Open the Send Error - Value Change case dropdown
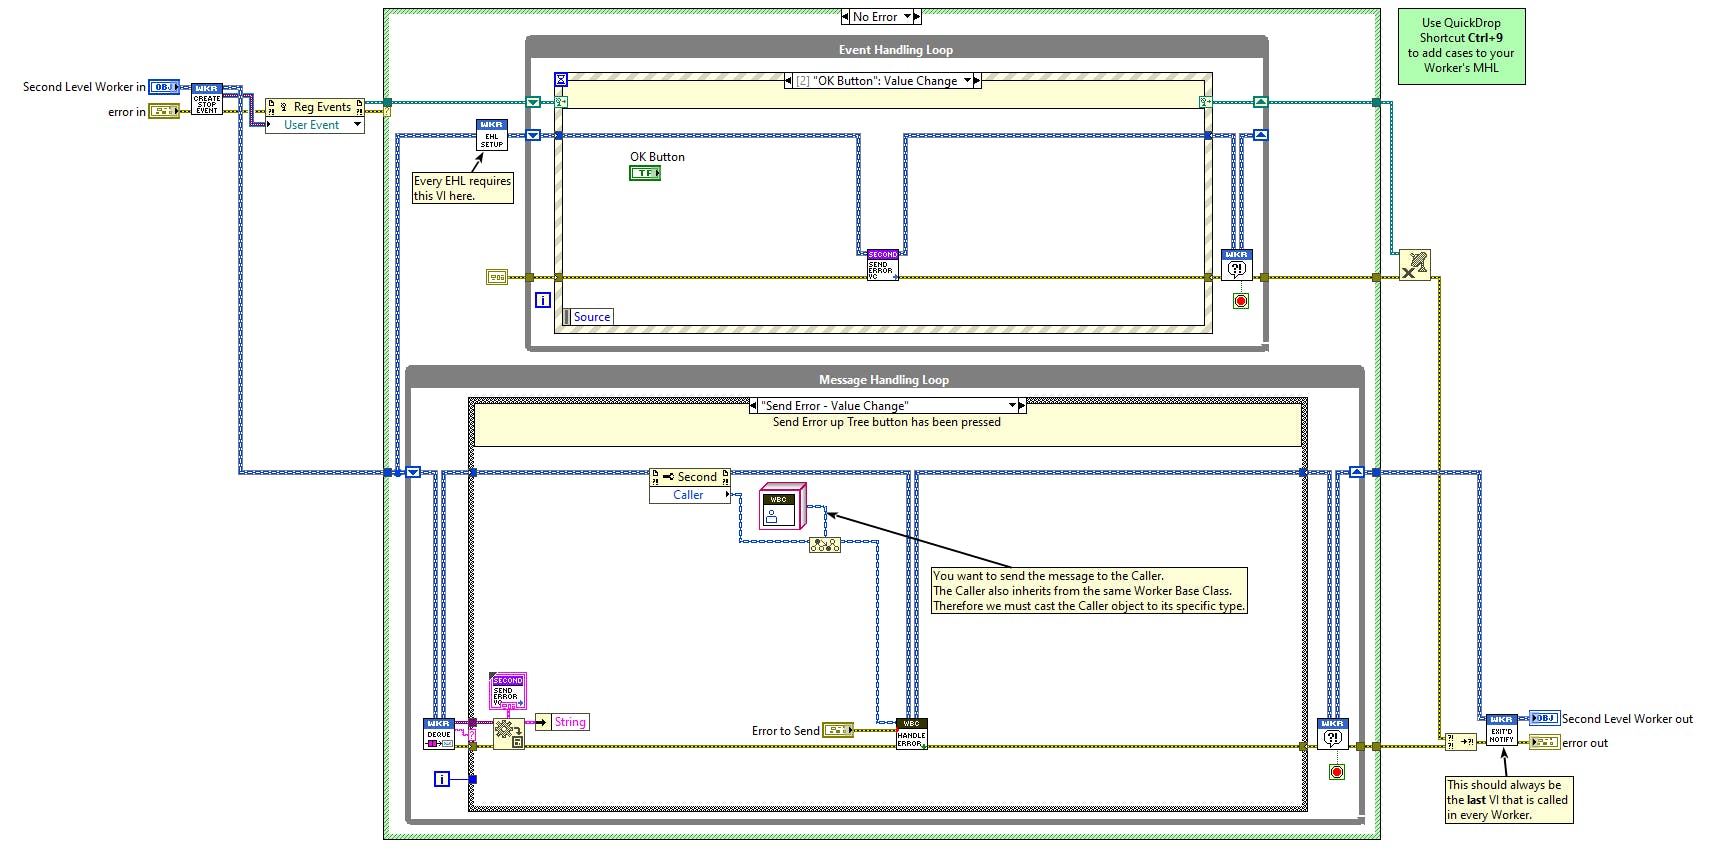The image size is (1711, 853). (x=1012, y=406)
